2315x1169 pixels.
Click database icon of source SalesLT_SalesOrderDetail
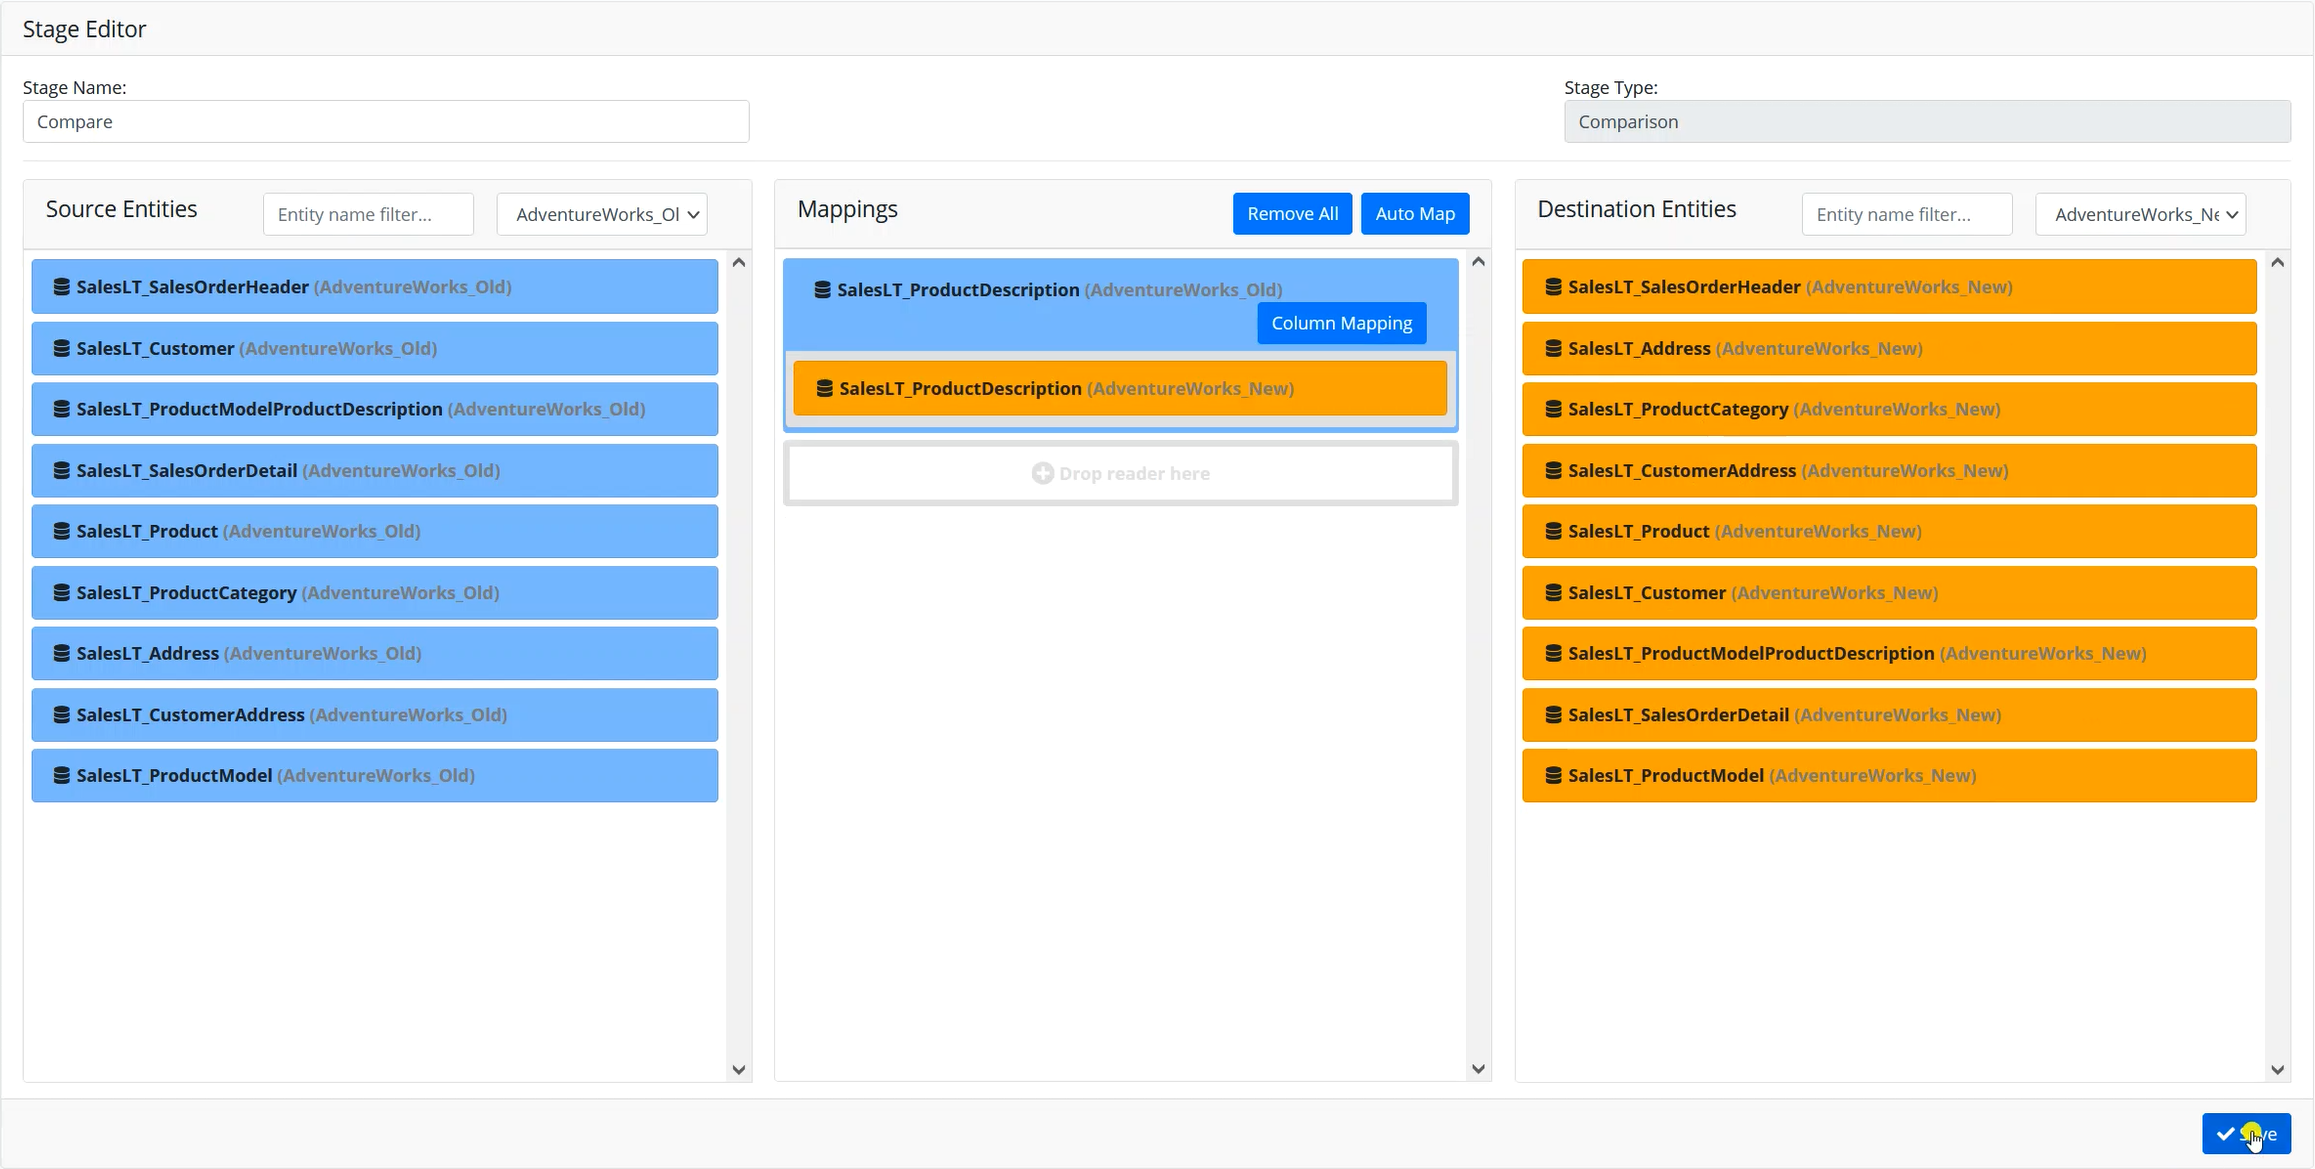(61, 470)
